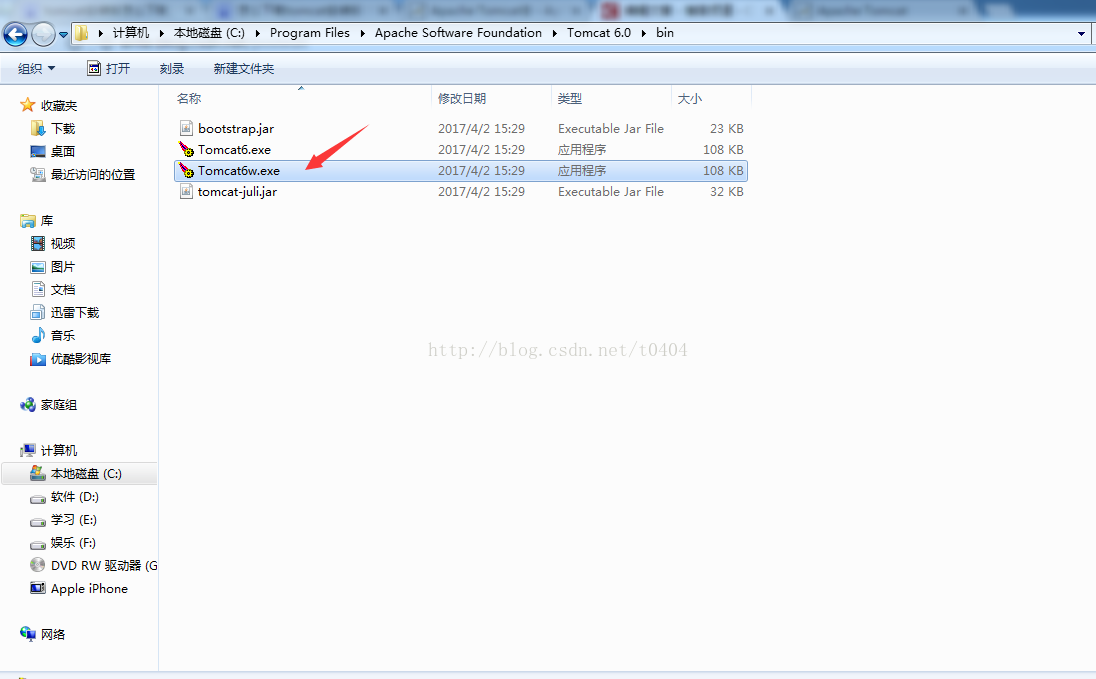The height and width of the screenshot is (679, 1096).
Task: Click bootstrap.jar file icon
Action: [x=186, y=128]
